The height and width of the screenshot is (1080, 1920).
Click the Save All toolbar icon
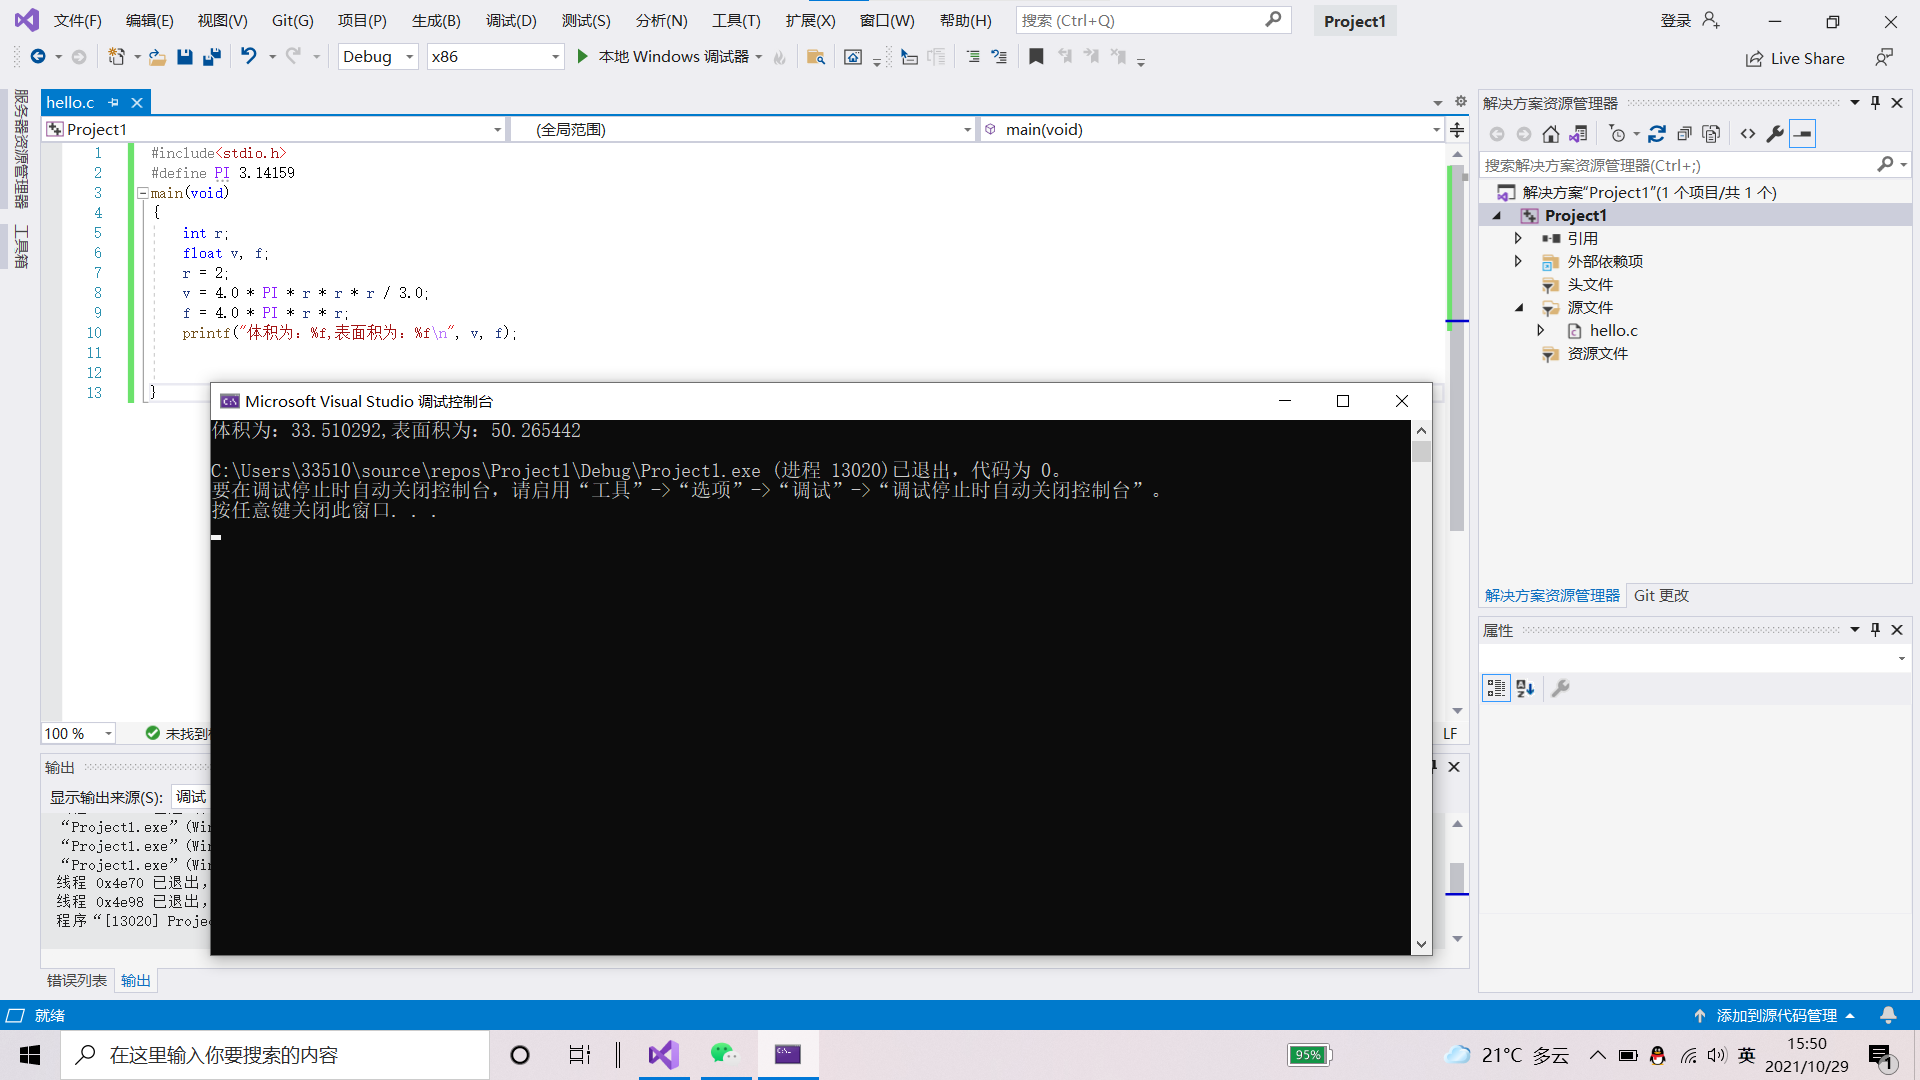pyautogui.click(x=212, y=57)
